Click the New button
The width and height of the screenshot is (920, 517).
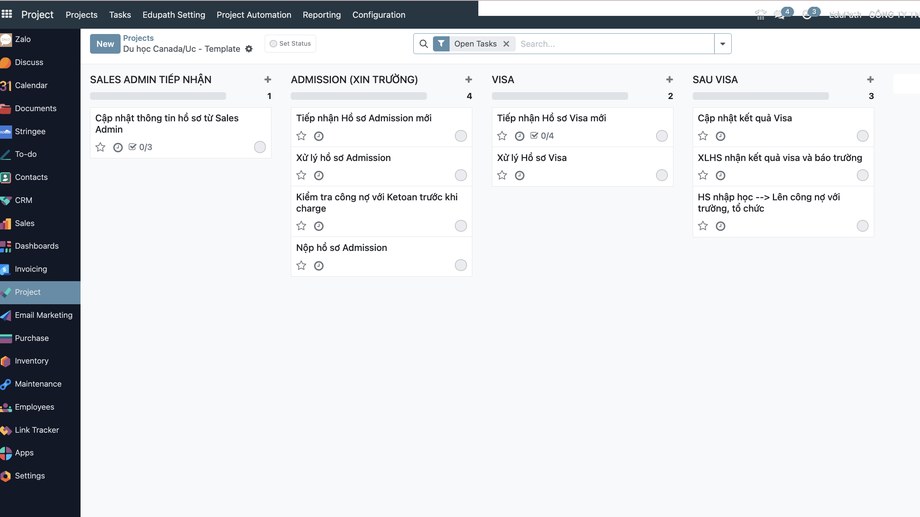[x=105, y=43]
